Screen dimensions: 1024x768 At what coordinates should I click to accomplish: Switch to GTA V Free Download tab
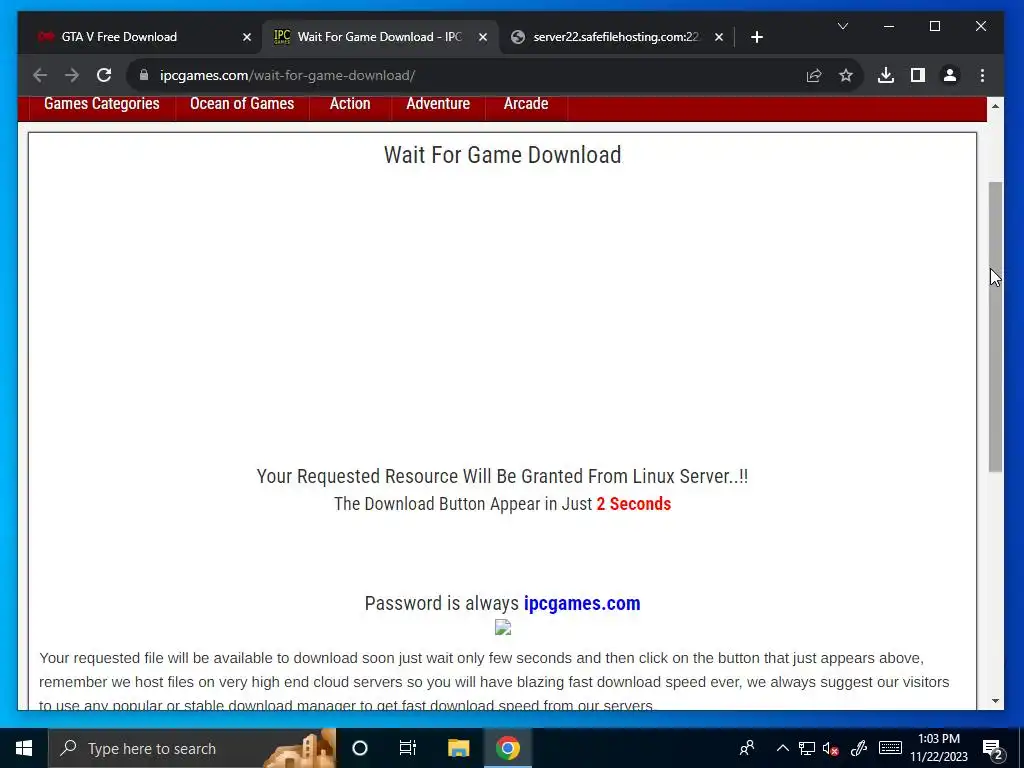[x=144, y=37]
